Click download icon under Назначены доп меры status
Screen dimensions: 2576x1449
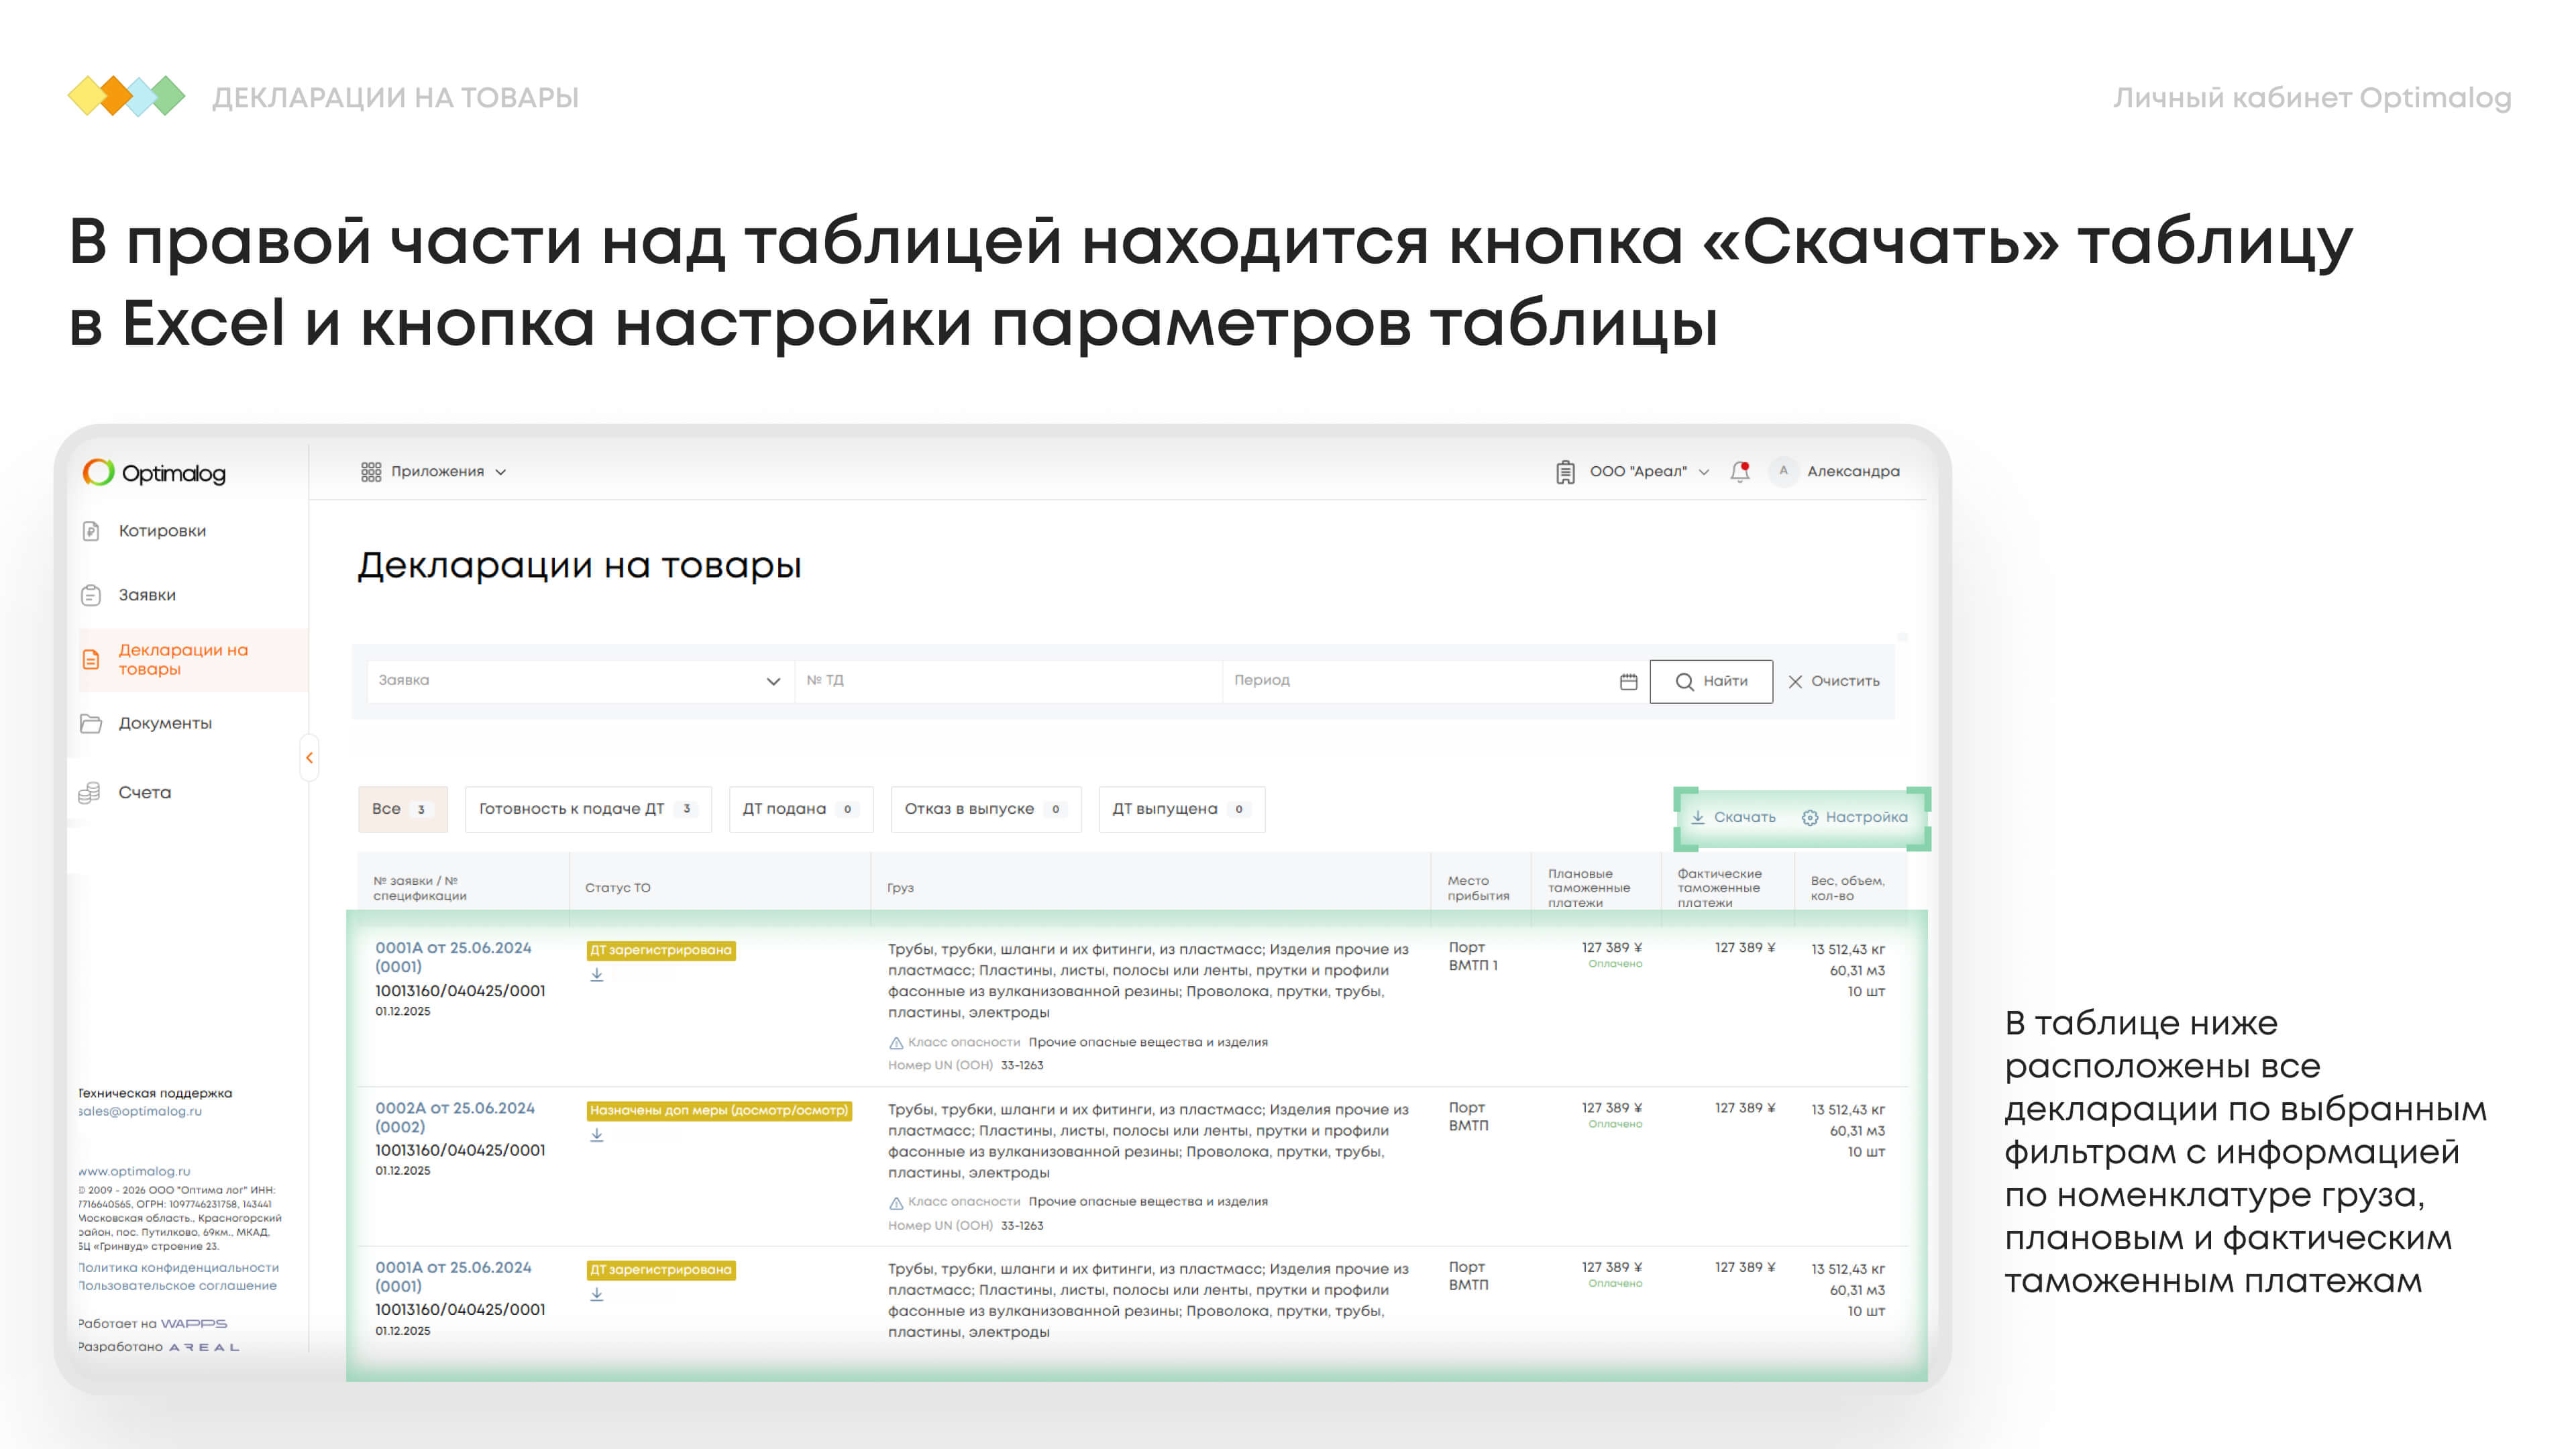(x=597, y=1135)
